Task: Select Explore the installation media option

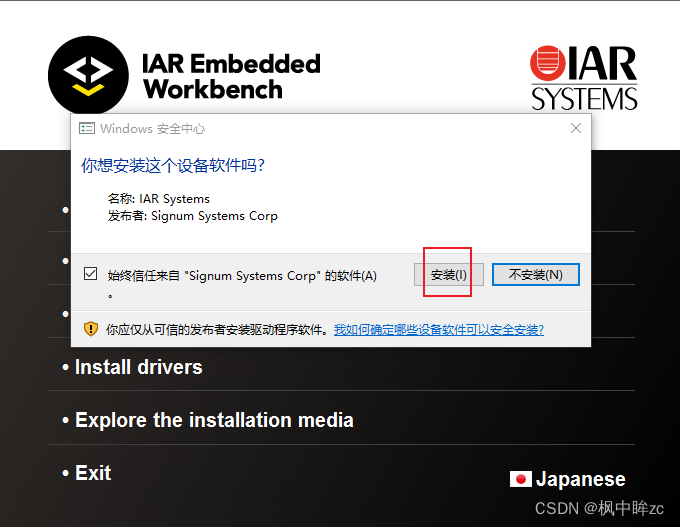Action: (x=214, y=420)
